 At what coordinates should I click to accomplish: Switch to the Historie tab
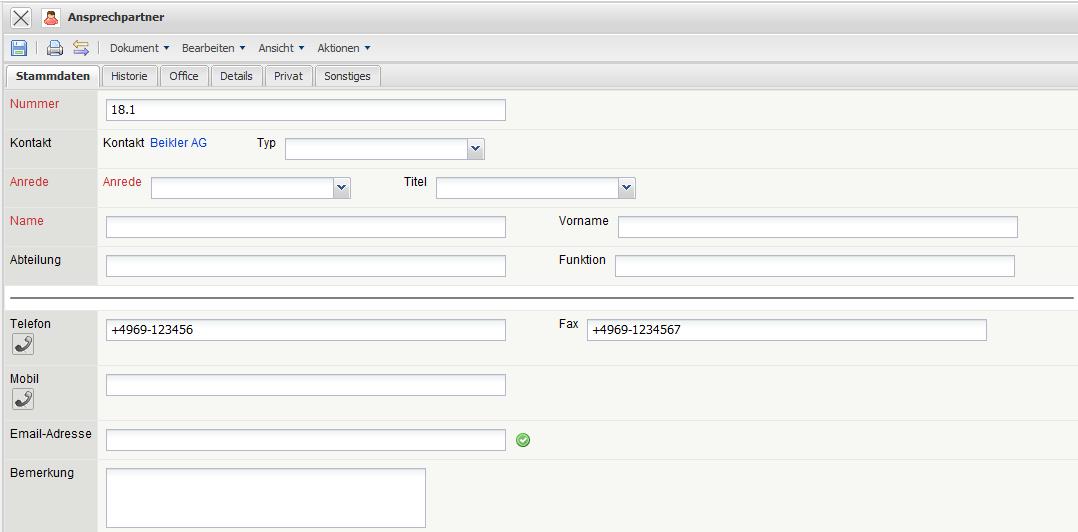click(129, 76)
